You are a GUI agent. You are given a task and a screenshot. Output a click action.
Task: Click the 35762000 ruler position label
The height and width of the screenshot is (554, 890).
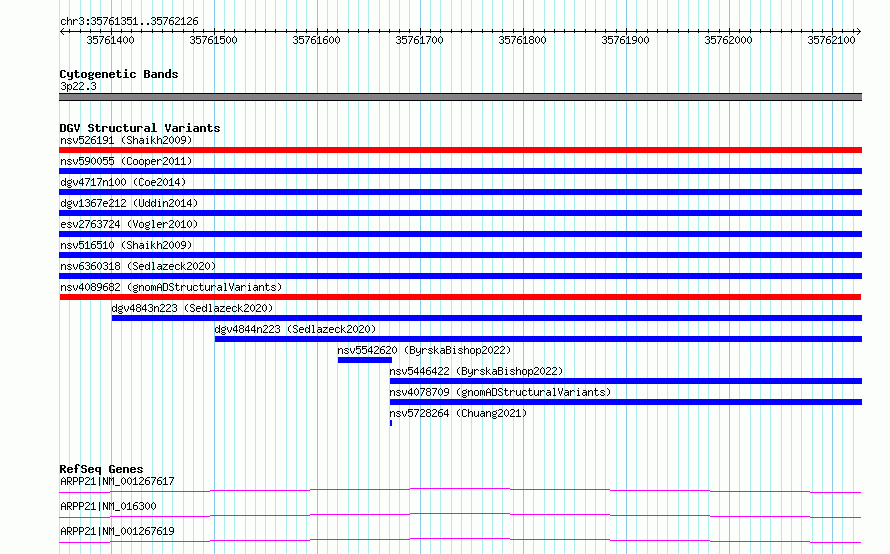point(728,40)
